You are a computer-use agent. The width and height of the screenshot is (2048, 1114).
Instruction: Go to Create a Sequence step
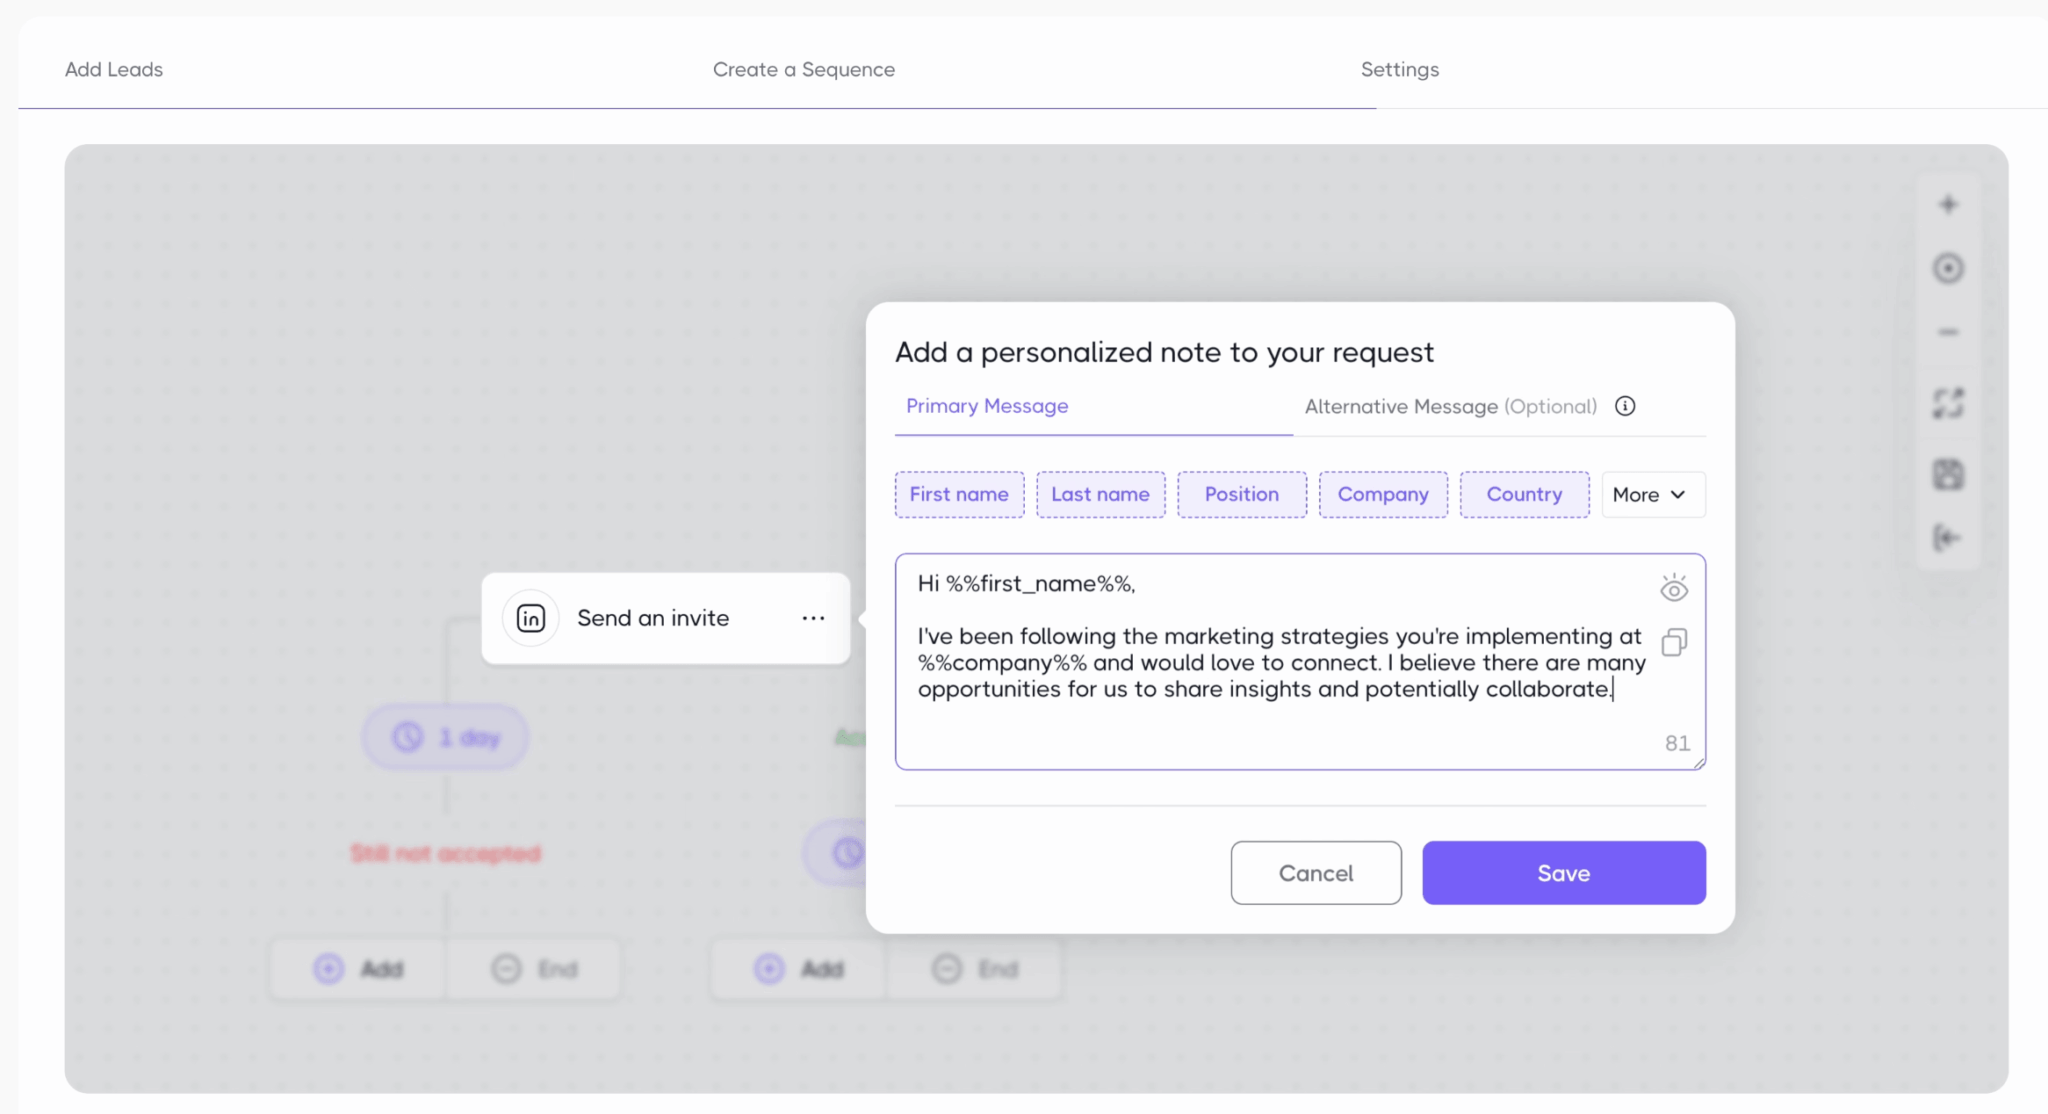[x=803, y=69]
